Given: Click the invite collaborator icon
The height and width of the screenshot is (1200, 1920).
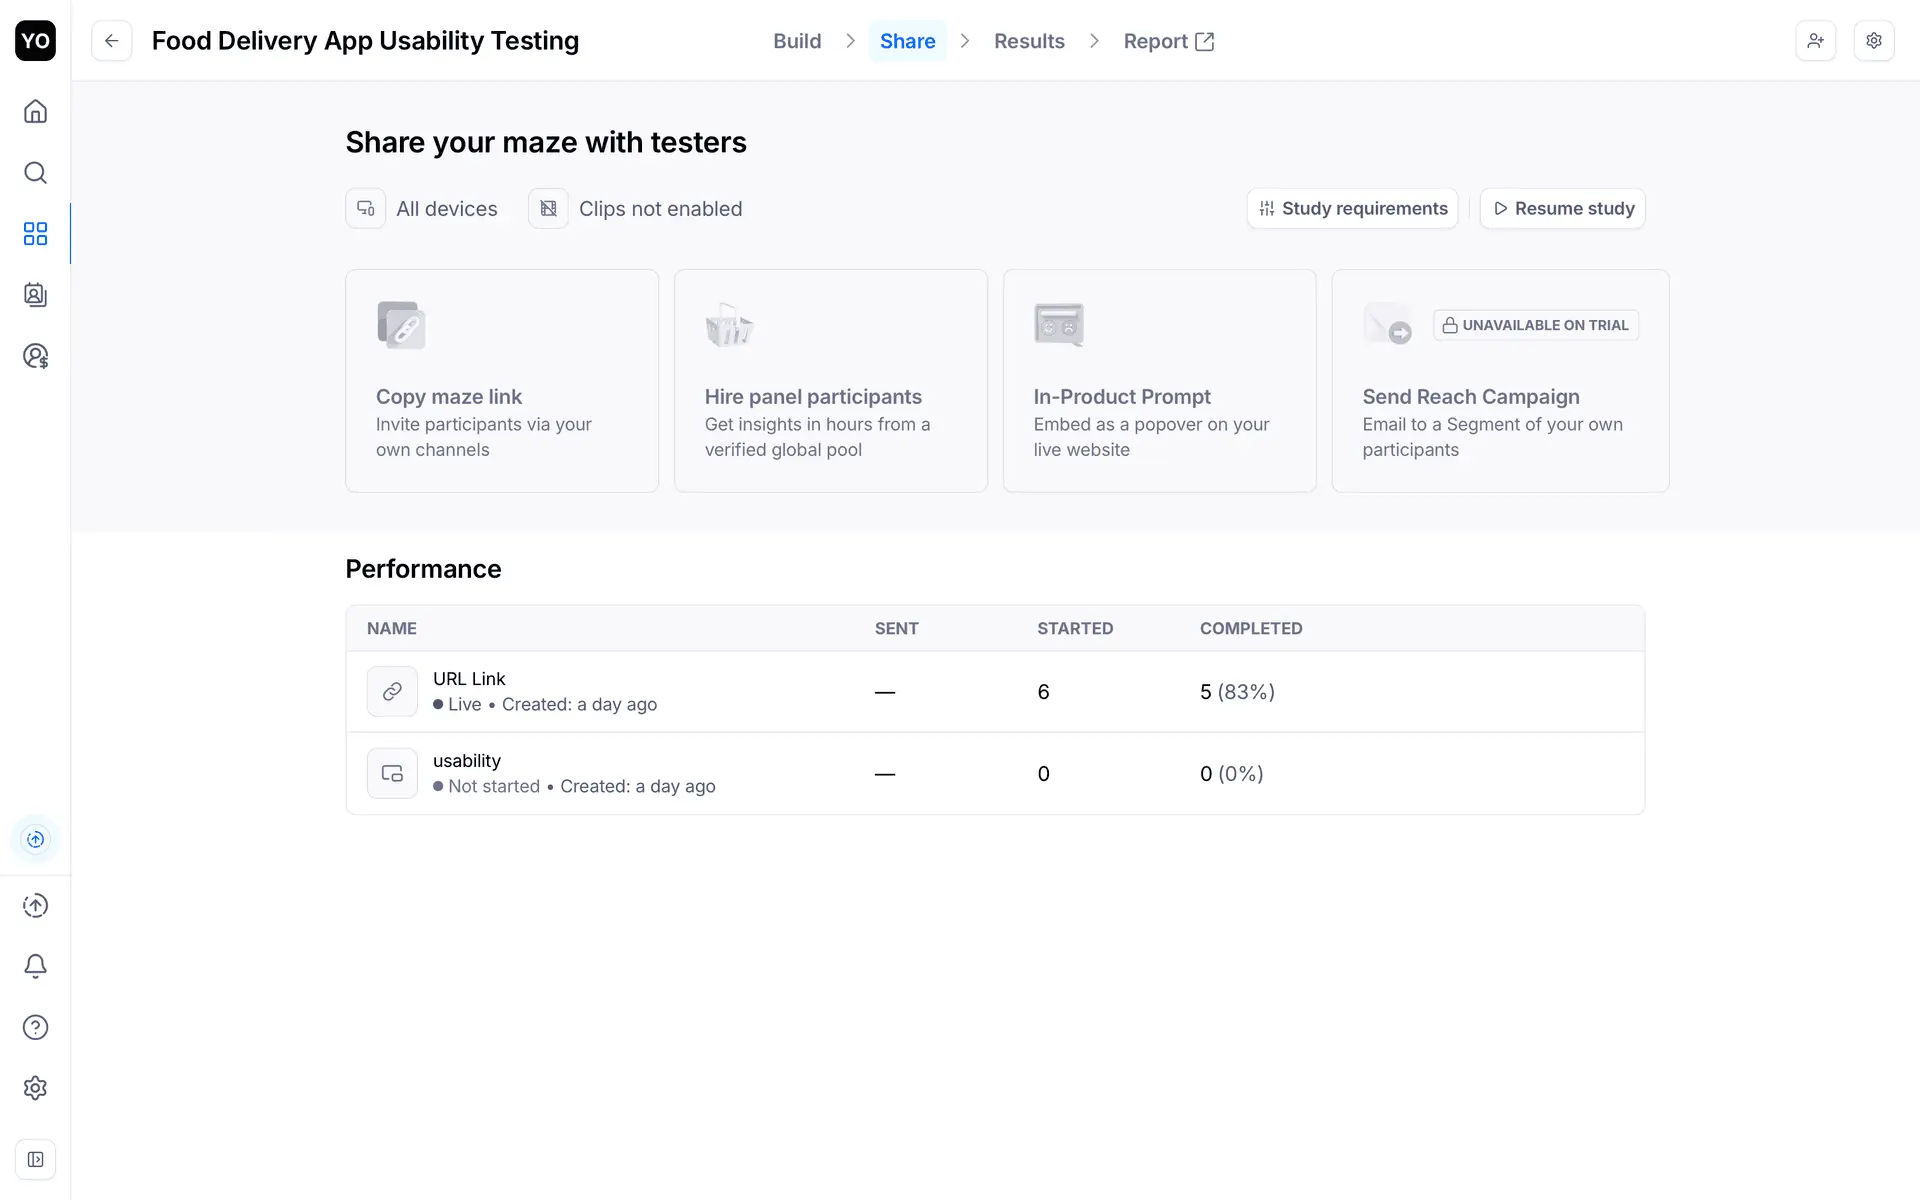Looking at the screenshot, I should (x=1815, y=41).
